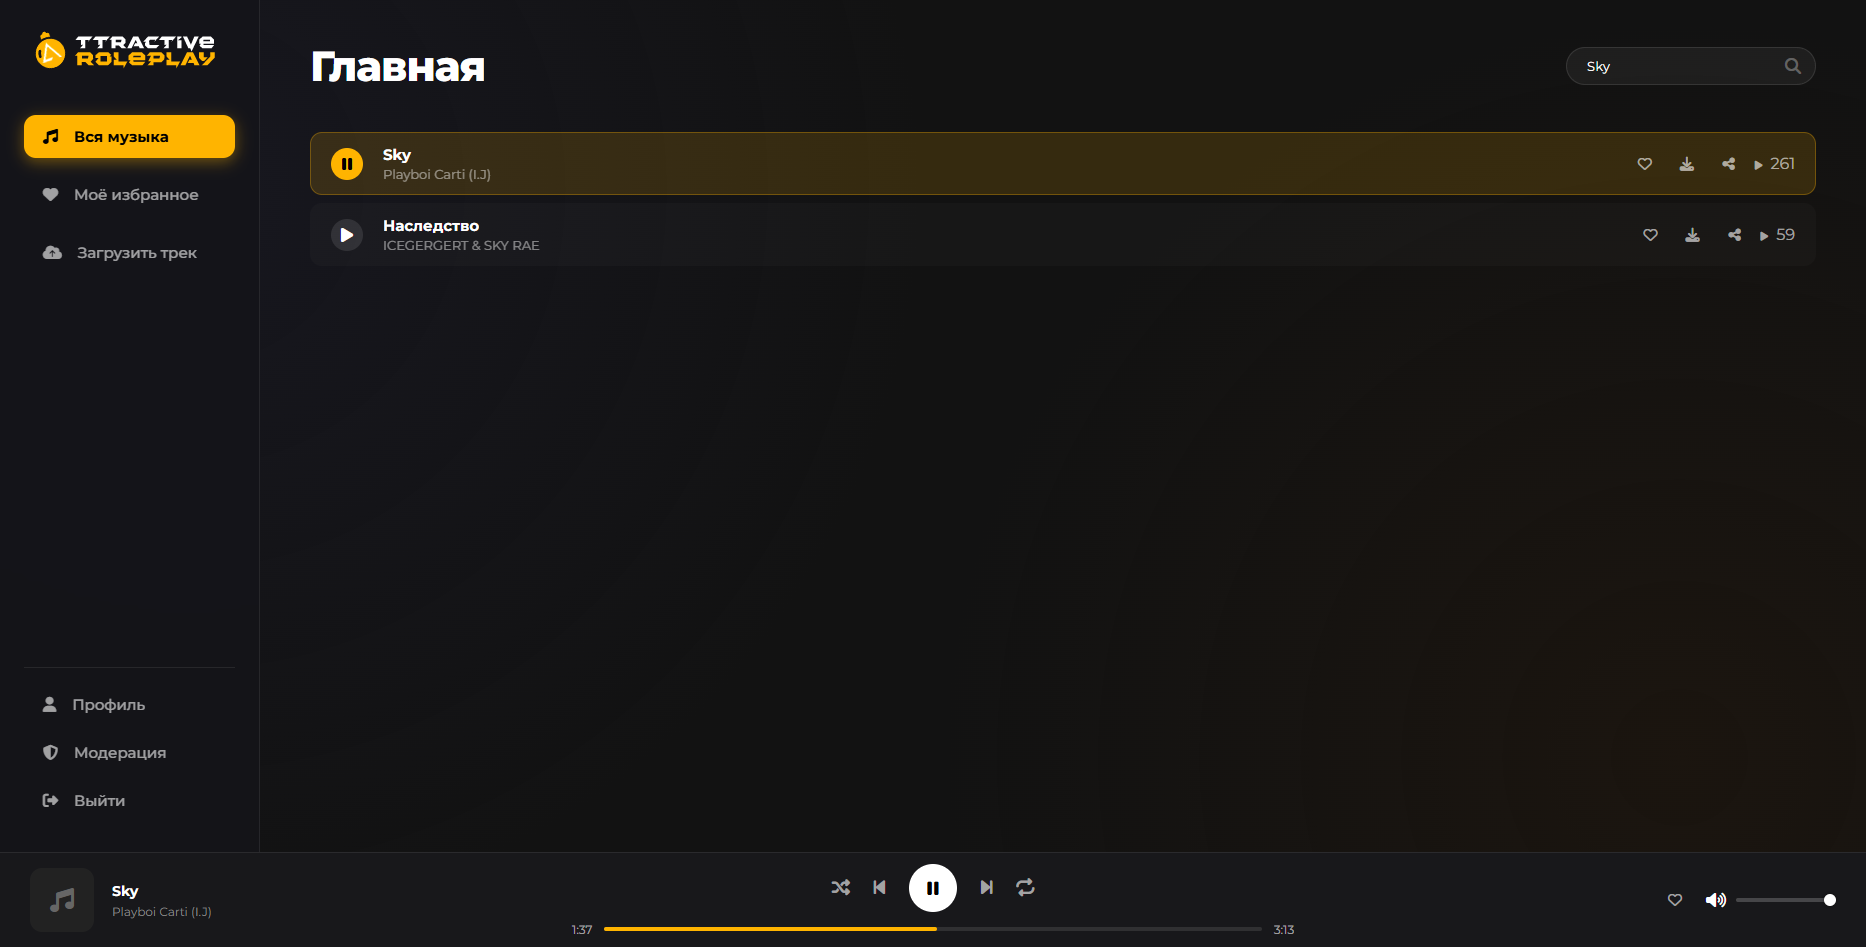Viewport: 1866px width, 947px height.
Task: Toggle shuffle in the player bar
Action: click(841, 887)
